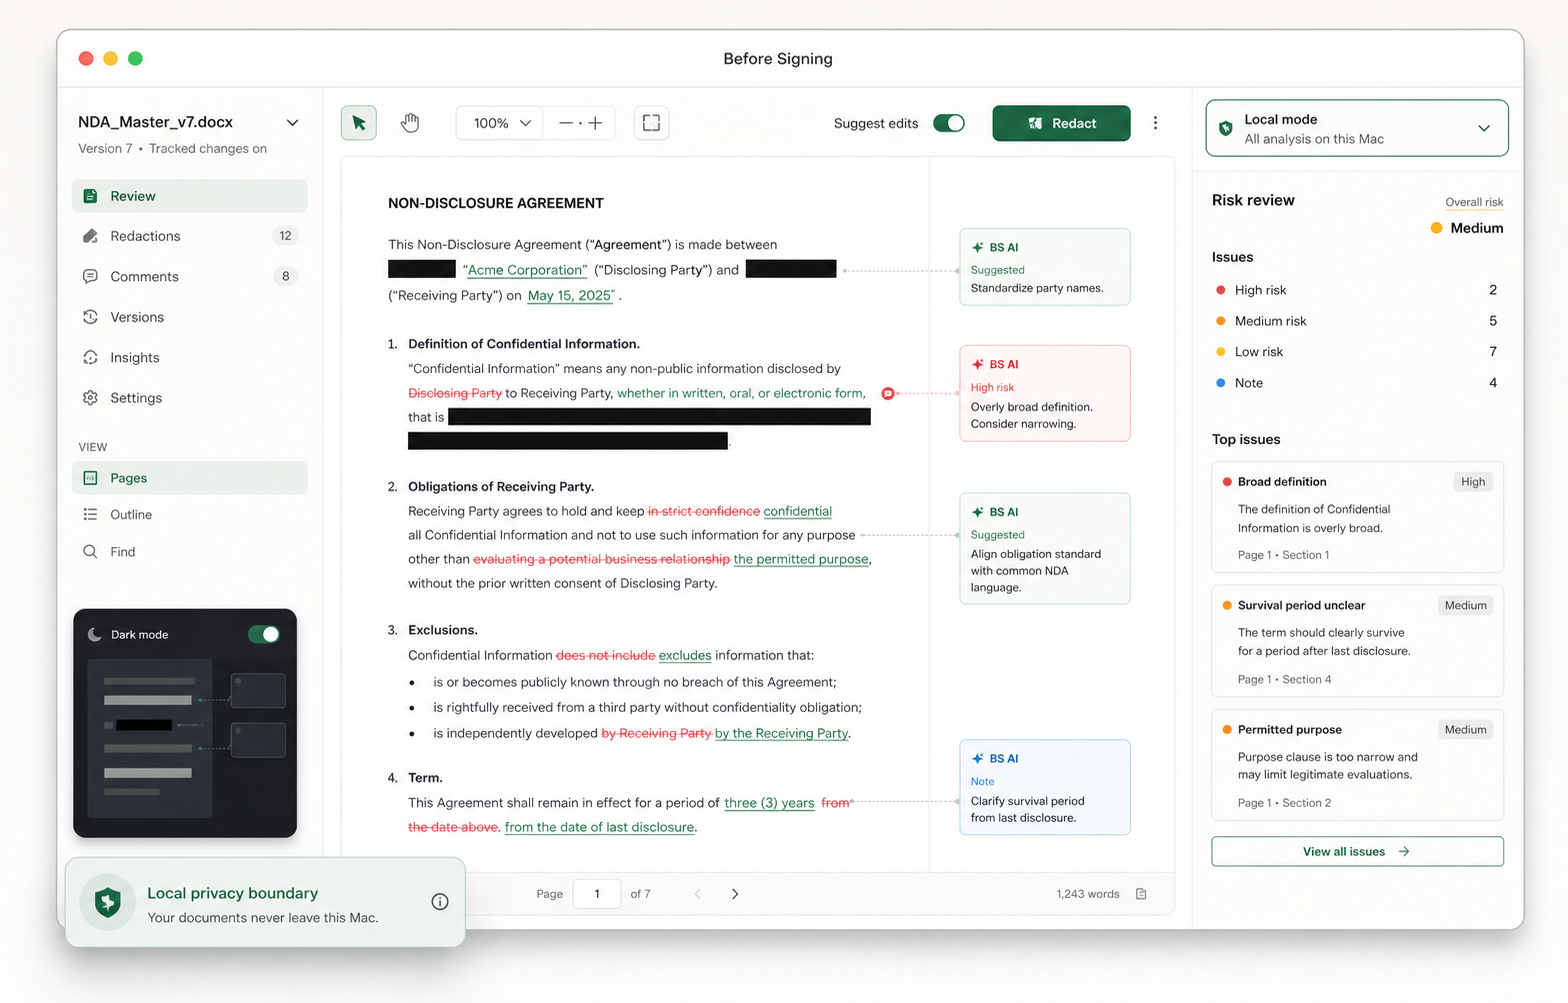This screenshot has height=1003, width=1568.
Task: Click the "three (3) years" inserted text
Action: click(769, 803)
